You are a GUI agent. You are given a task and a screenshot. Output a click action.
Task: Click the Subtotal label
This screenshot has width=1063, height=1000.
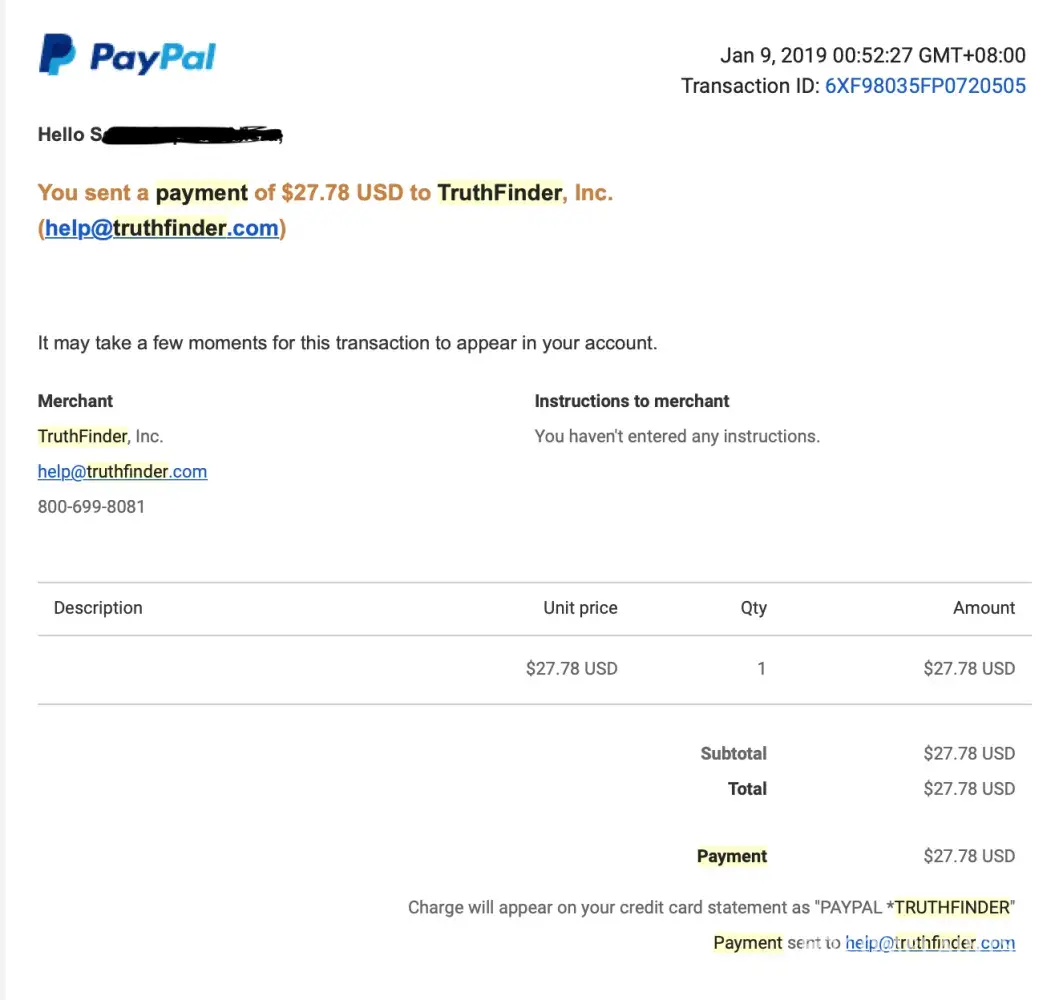[x=733, y=754]
